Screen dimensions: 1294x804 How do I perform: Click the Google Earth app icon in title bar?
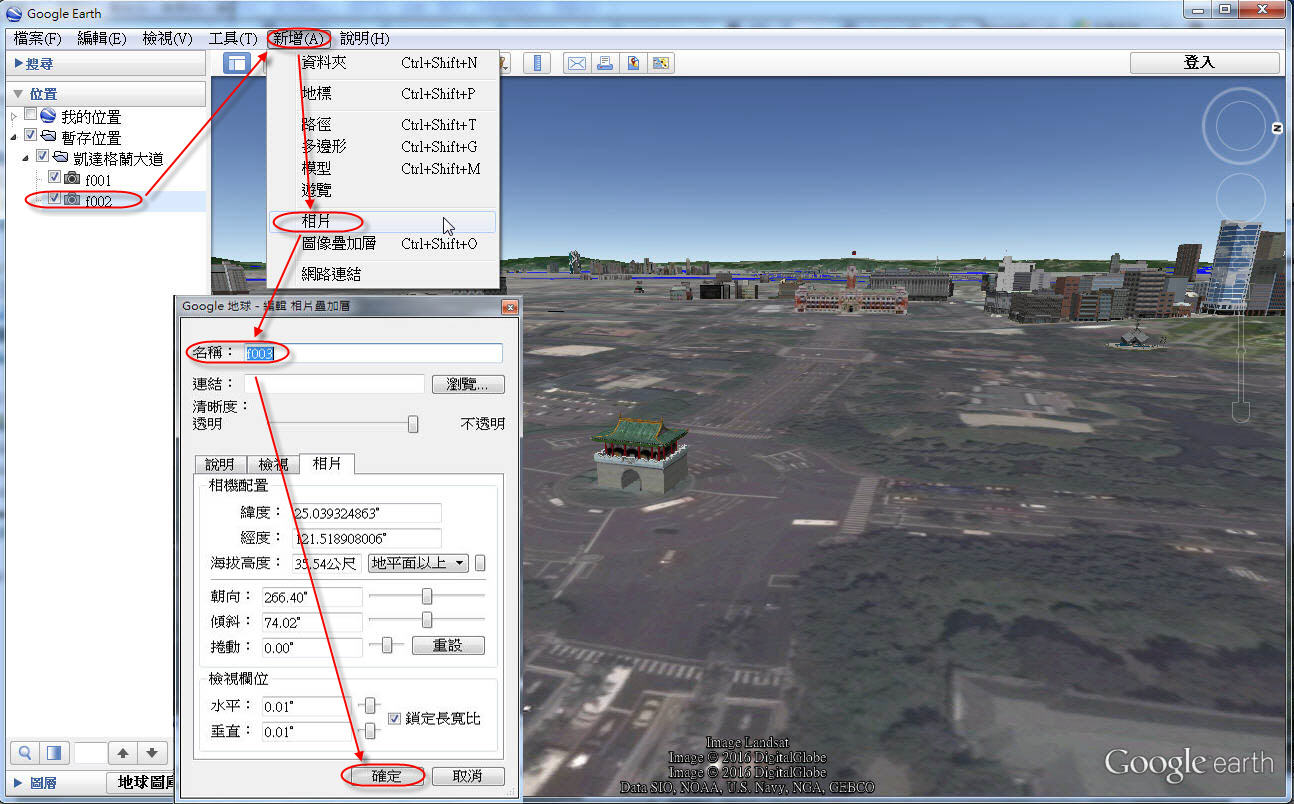[13, 13]
